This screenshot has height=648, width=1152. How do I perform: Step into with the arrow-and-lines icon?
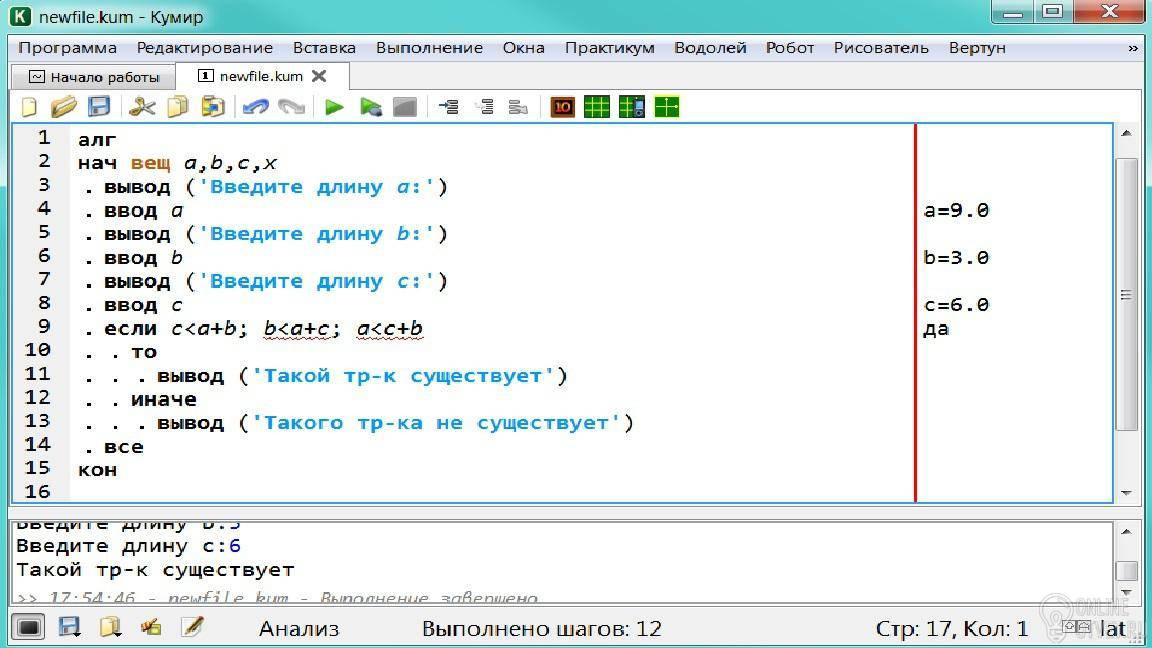pos(448,107)
